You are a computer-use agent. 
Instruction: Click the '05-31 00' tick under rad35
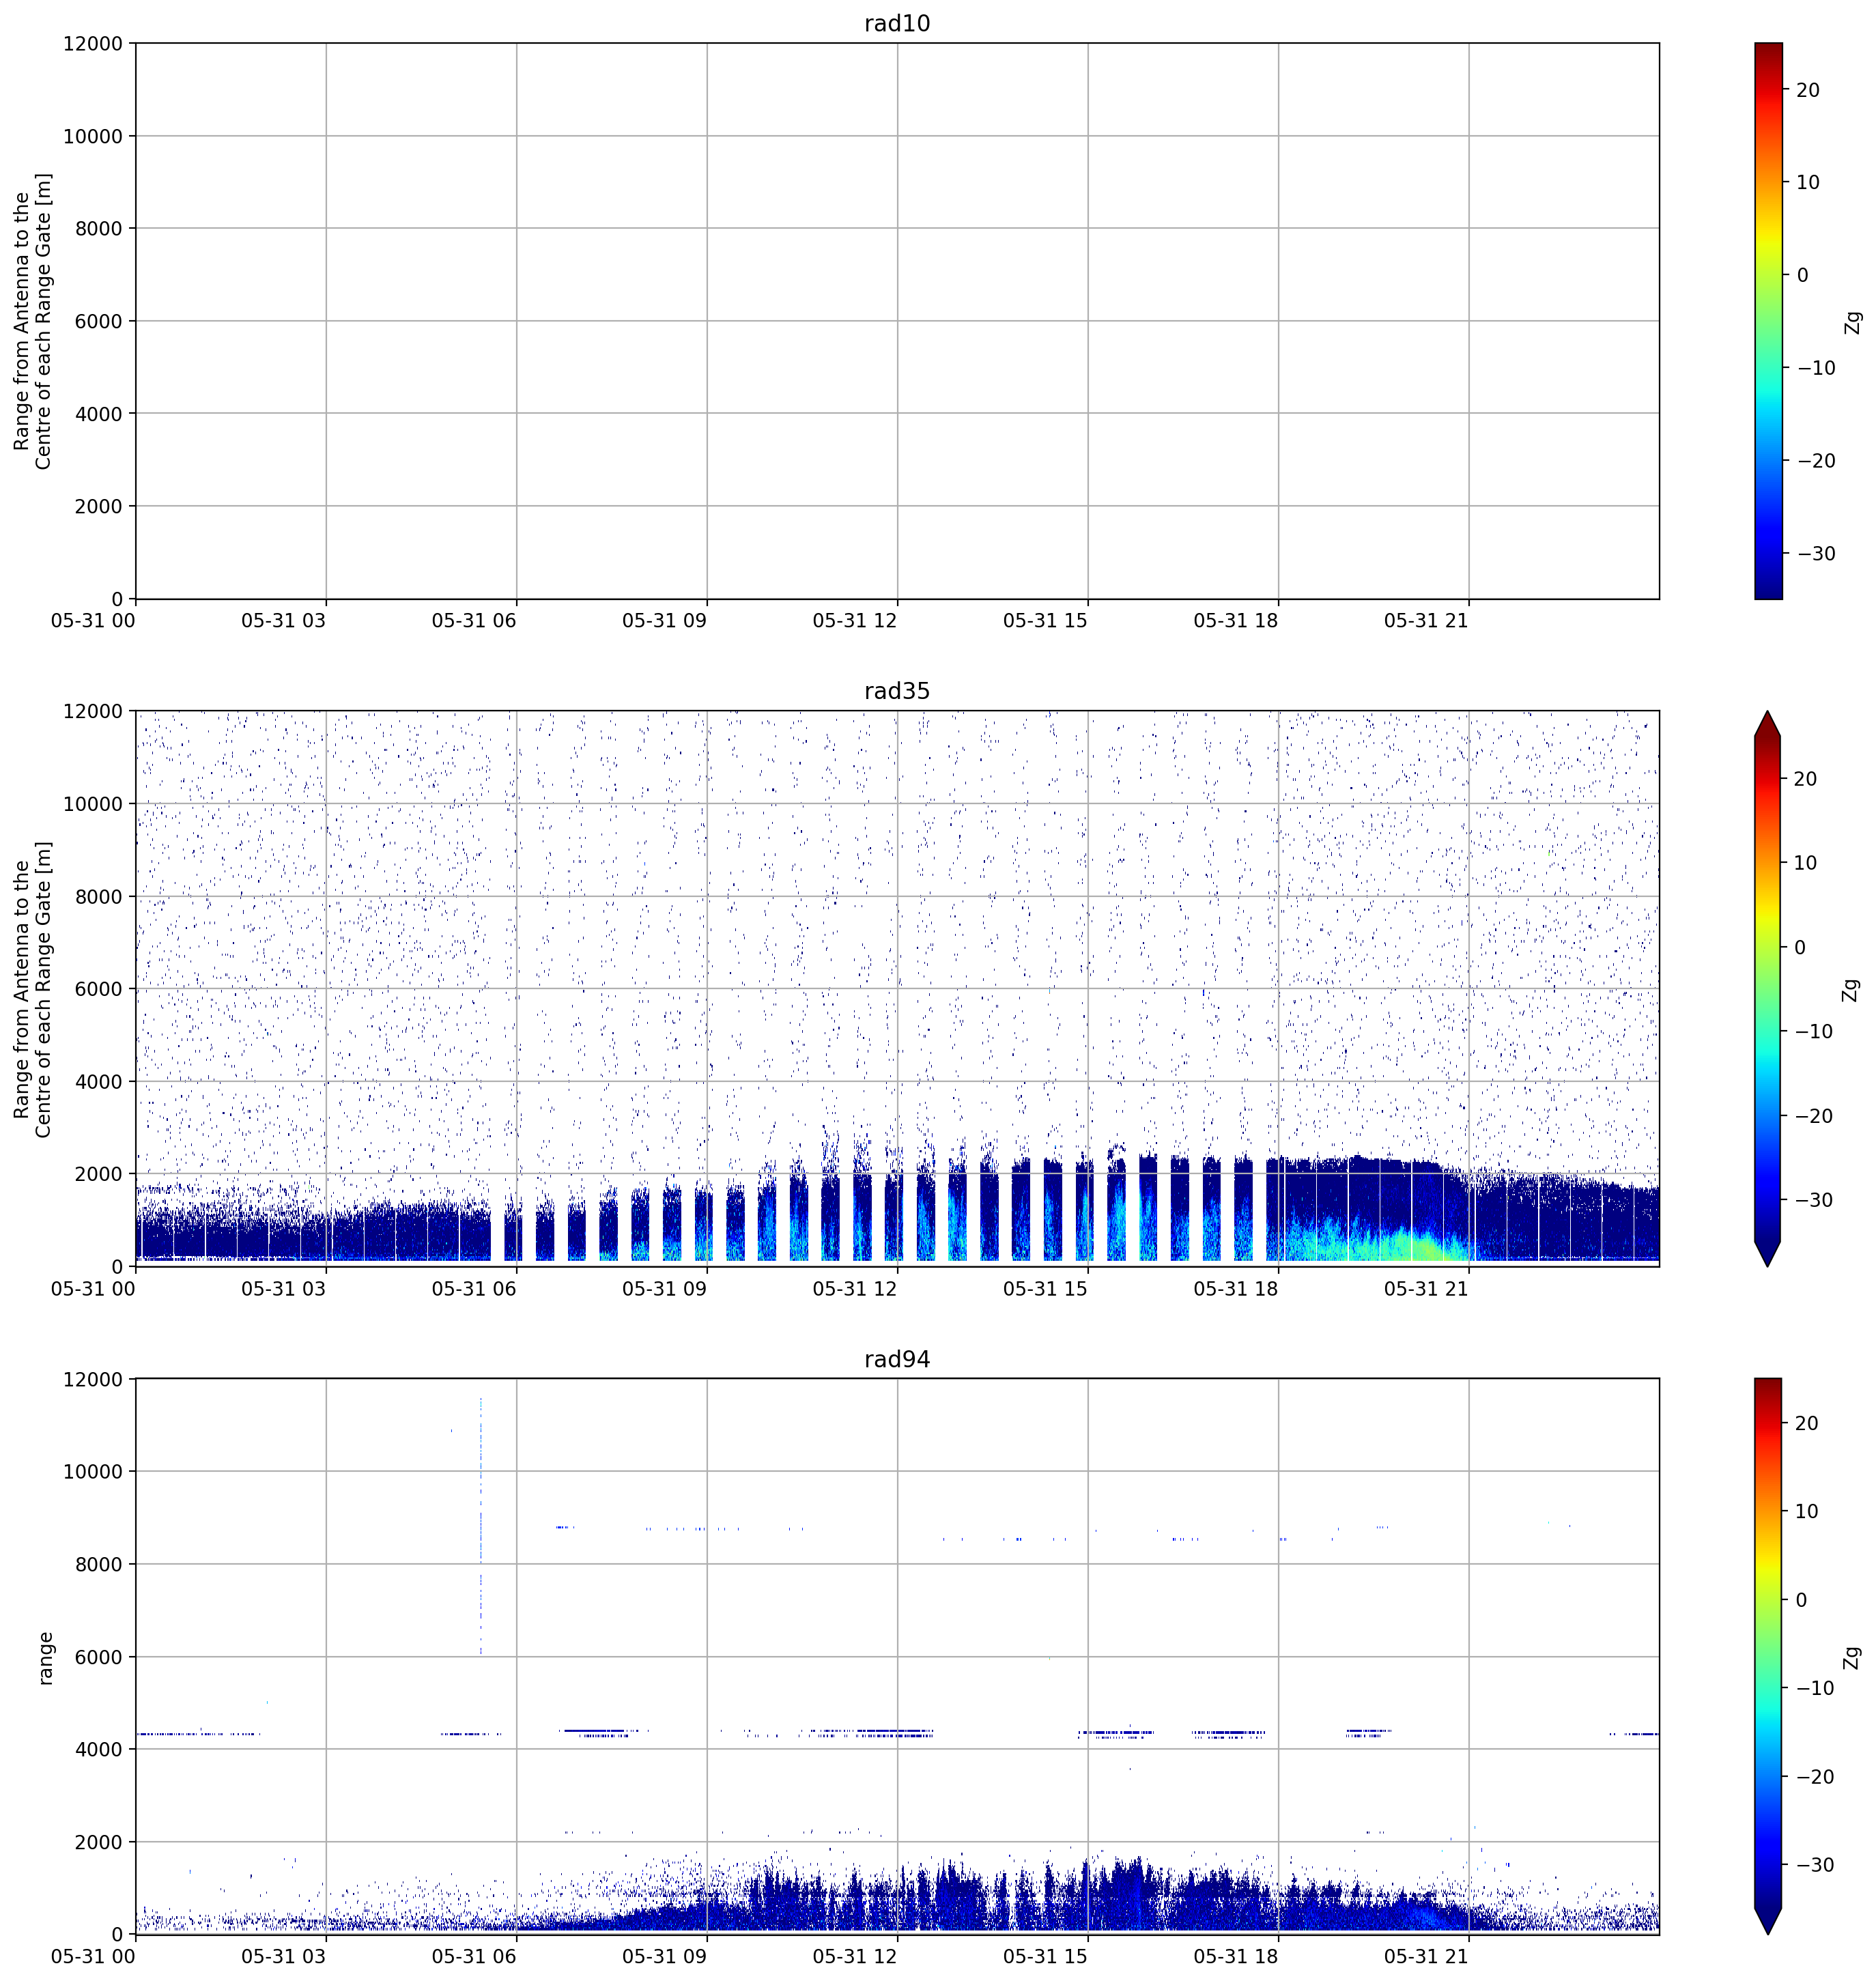pos(93,1289)
